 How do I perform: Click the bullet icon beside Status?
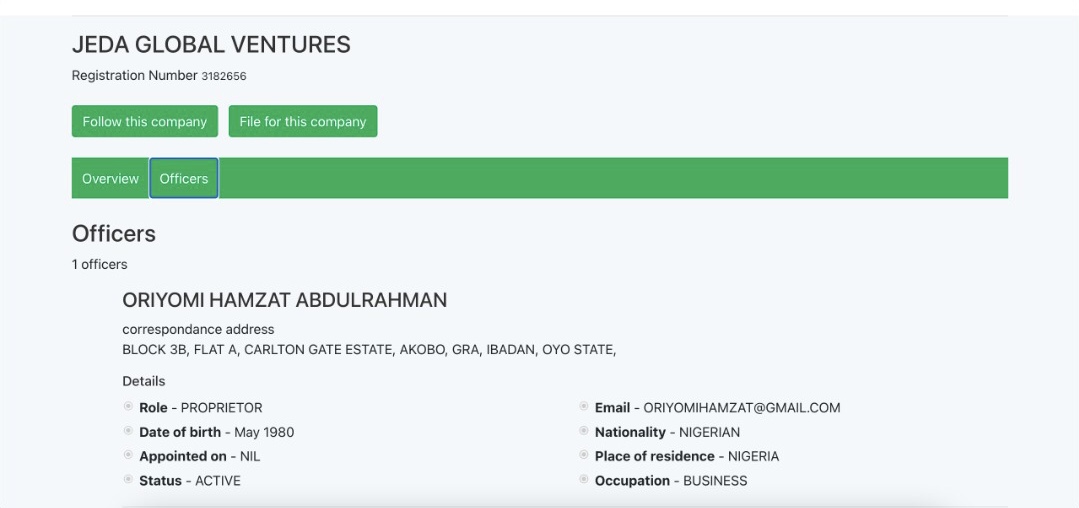[x=128, y=480]
